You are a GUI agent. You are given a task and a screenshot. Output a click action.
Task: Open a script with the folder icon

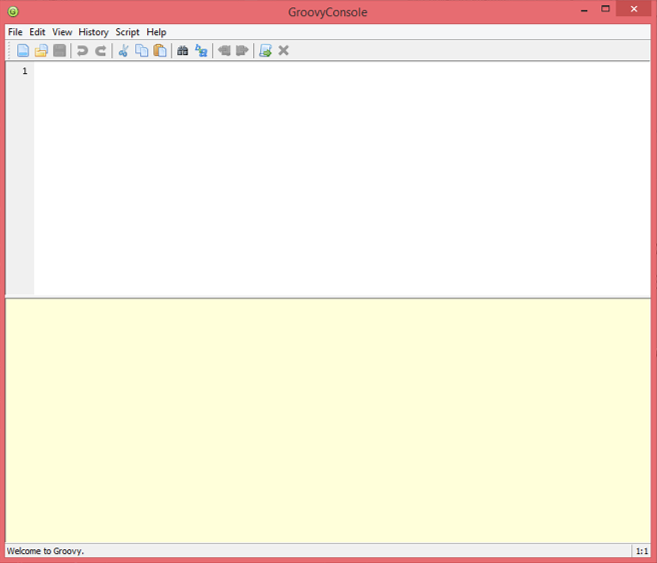[41, 51]
